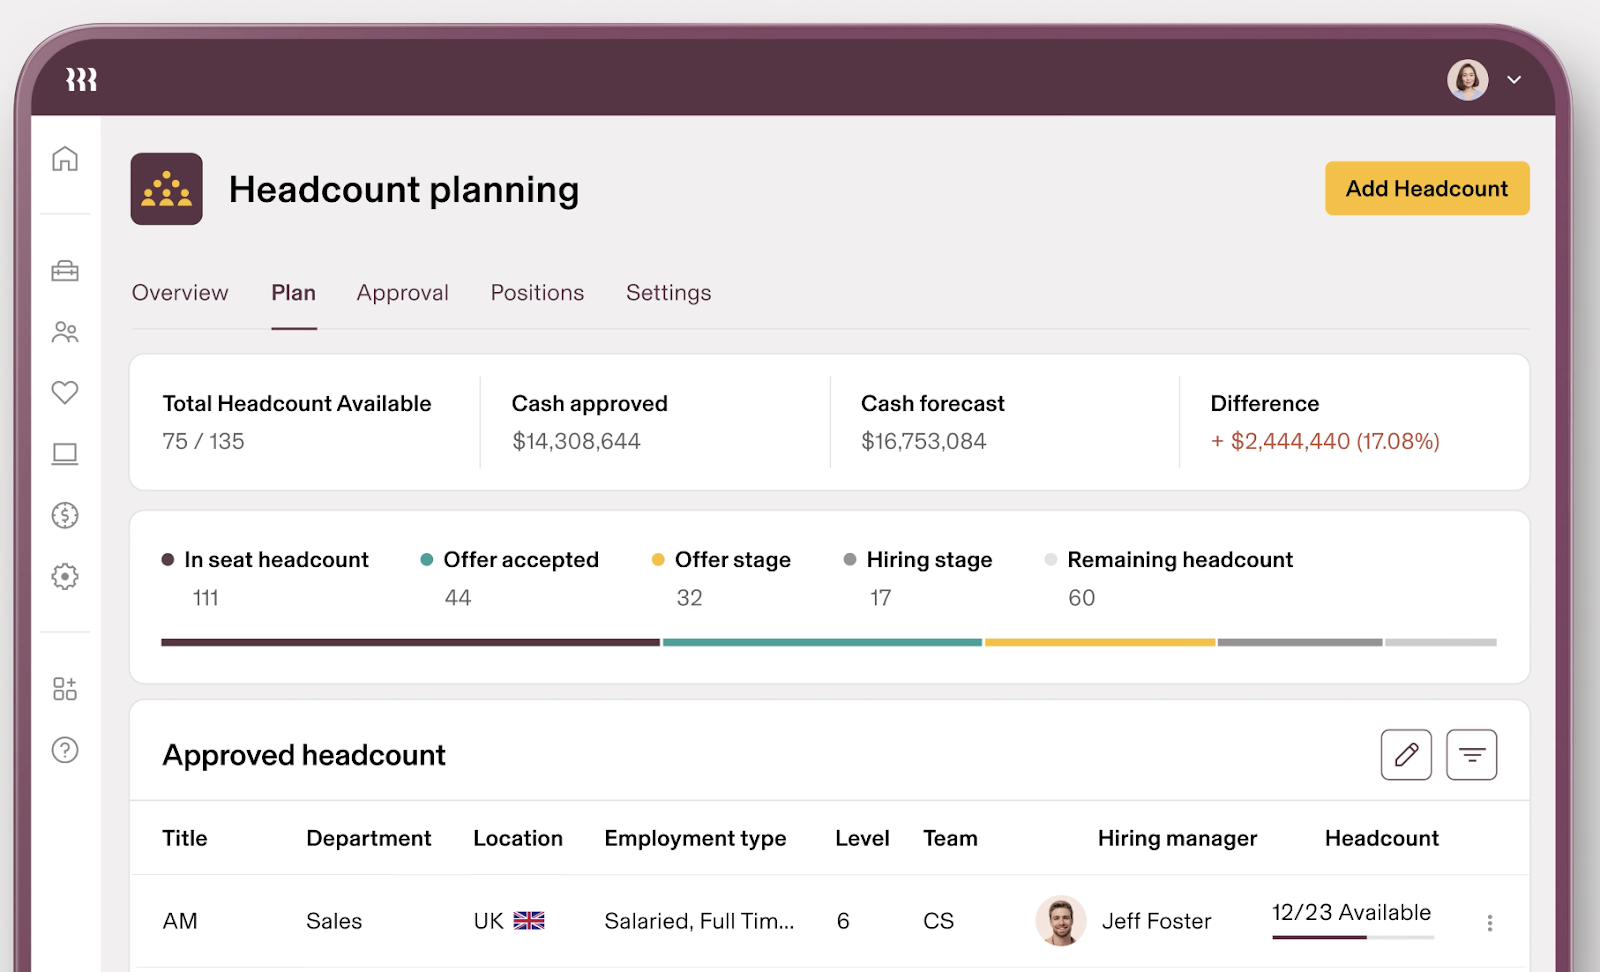1600x972 pixels.
Task: Click the CS team cell
Action: pos(938,921)
